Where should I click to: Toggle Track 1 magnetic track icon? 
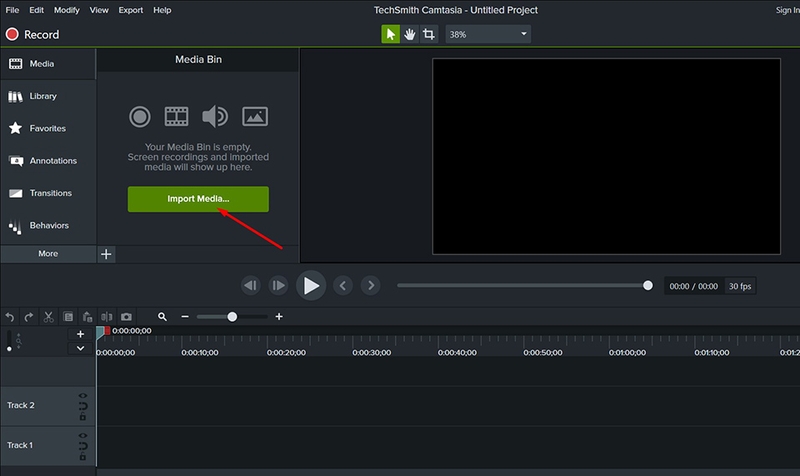(83, 446)
